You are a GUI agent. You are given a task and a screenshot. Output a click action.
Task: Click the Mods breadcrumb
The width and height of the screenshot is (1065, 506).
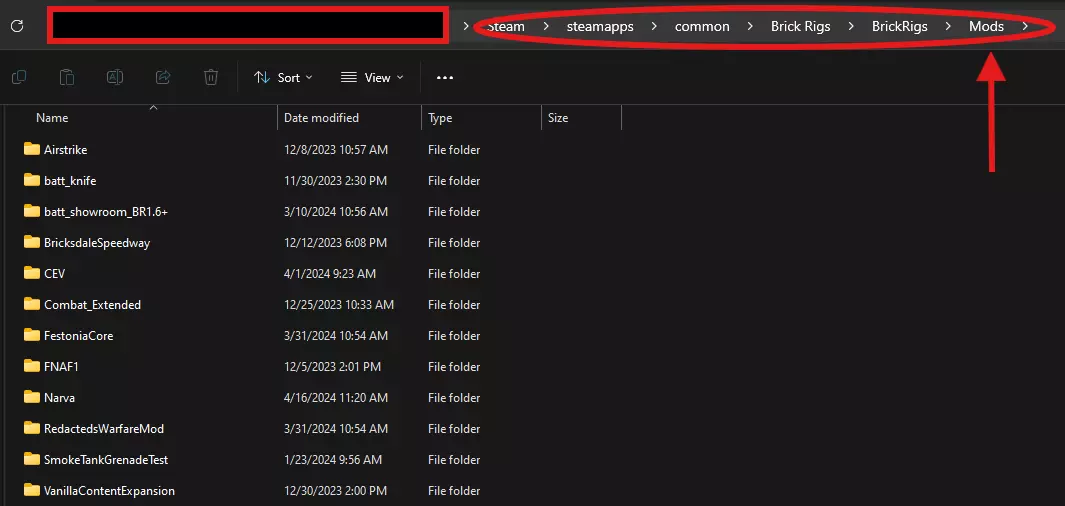point(986,26)
